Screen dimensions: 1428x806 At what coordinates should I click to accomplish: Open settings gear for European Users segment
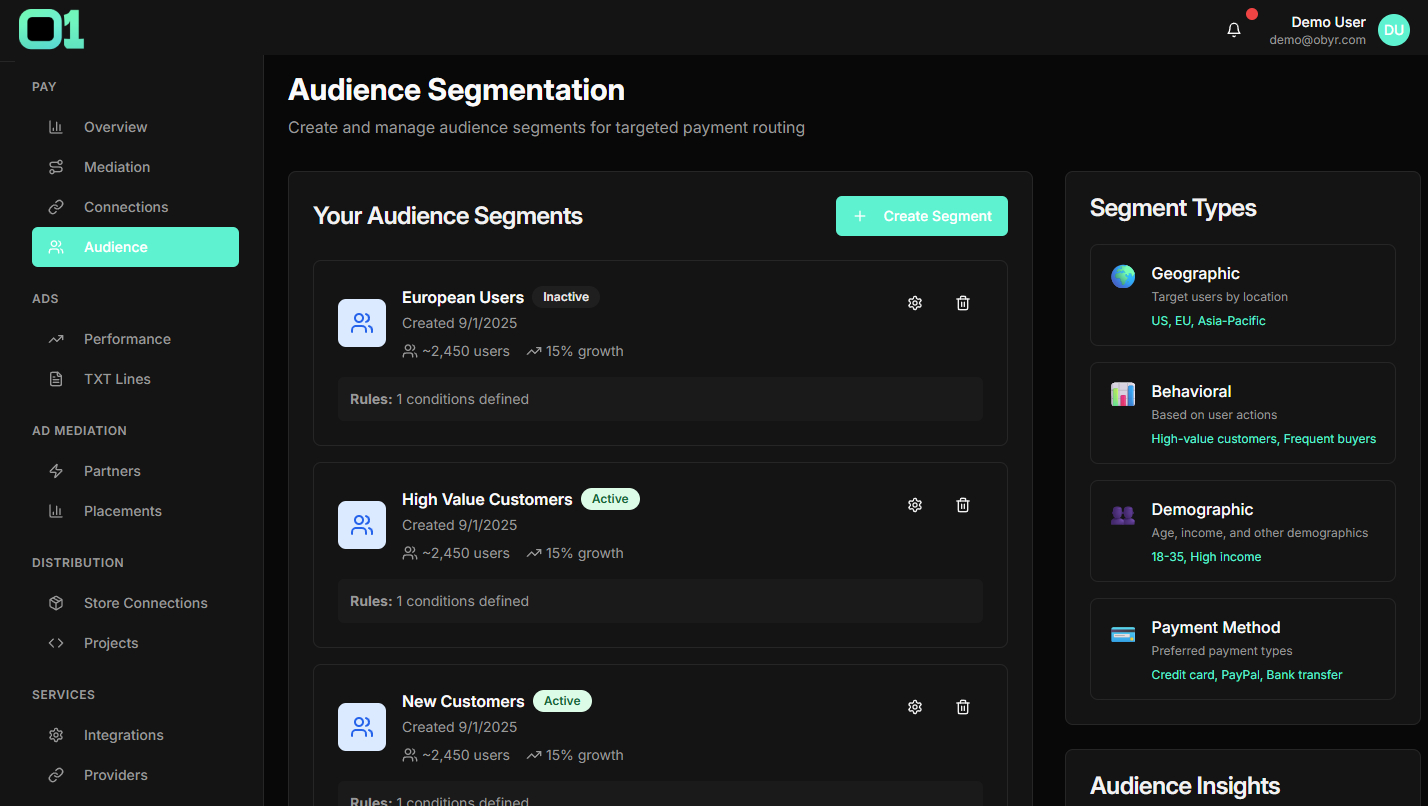[914, 303]
